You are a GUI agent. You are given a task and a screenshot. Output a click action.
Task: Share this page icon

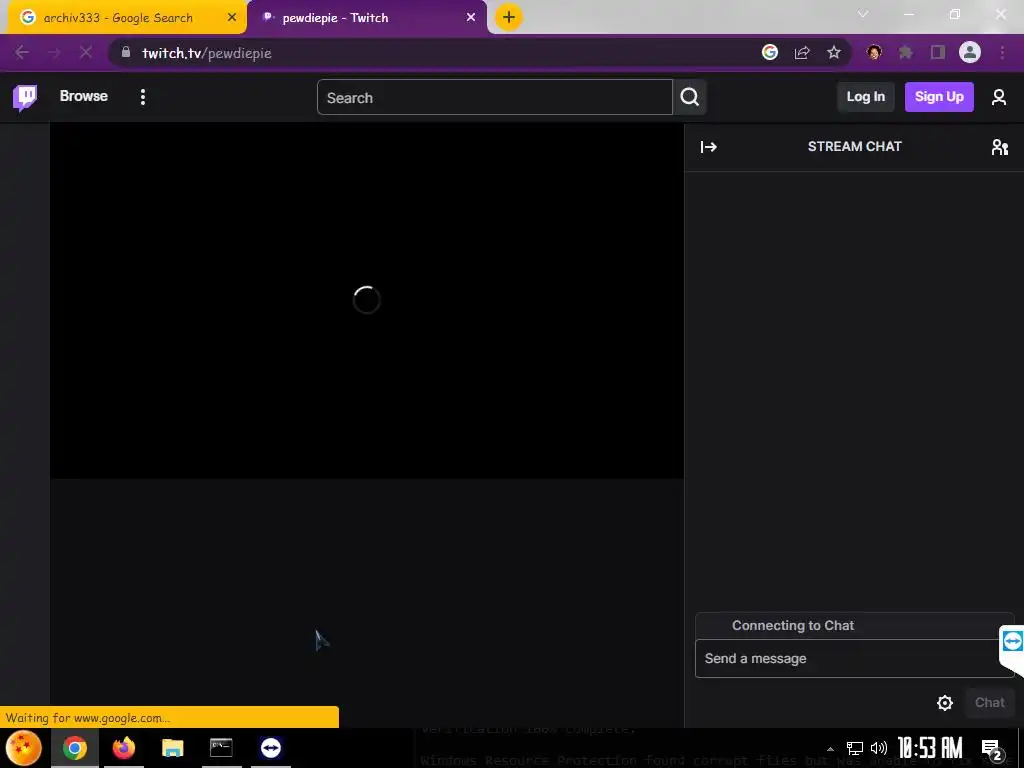click(x=802, y=53)
